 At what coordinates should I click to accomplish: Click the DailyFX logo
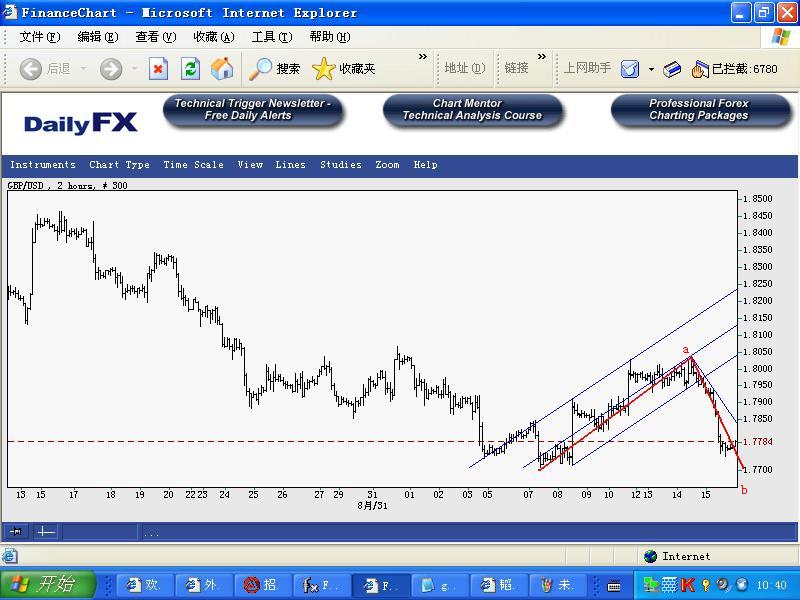click(x=81, y=123)
